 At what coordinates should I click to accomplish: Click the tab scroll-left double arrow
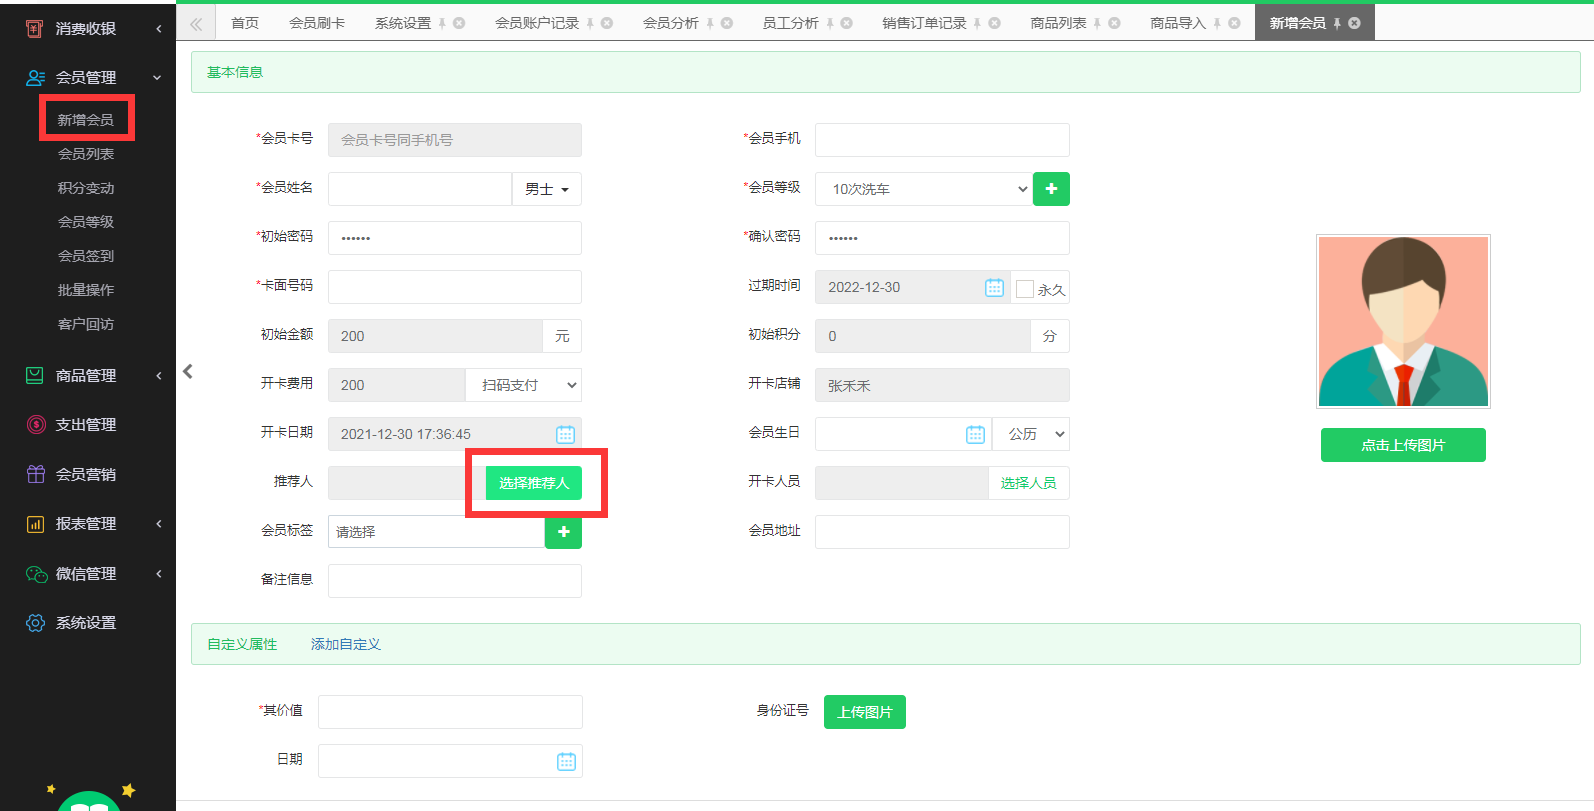(196, 23)
